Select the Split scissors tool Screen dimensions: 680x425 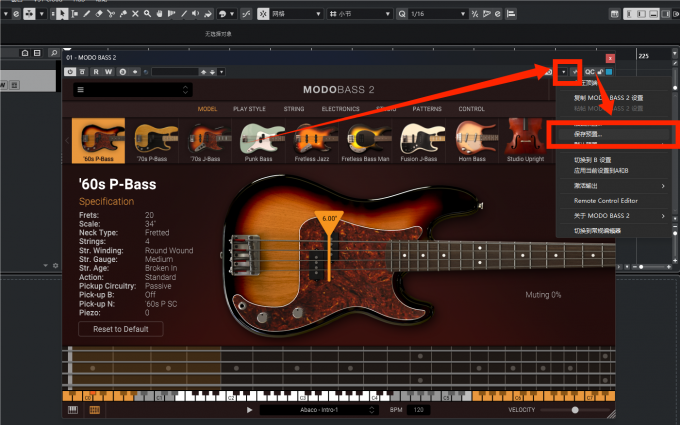click(x=111, y=14)
